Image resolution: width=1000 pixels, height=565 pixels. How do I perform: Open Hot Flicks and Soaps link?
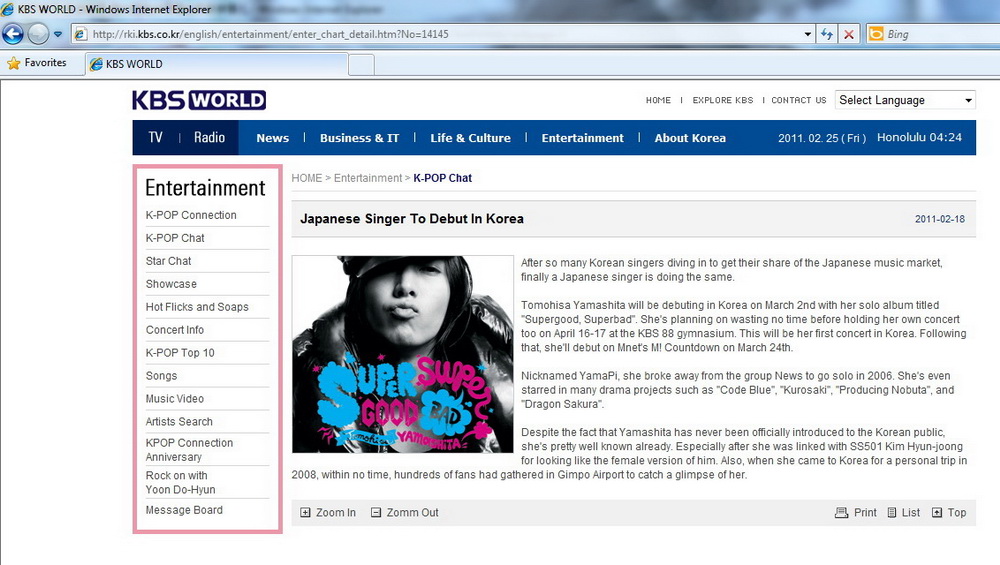coord(197,307)
